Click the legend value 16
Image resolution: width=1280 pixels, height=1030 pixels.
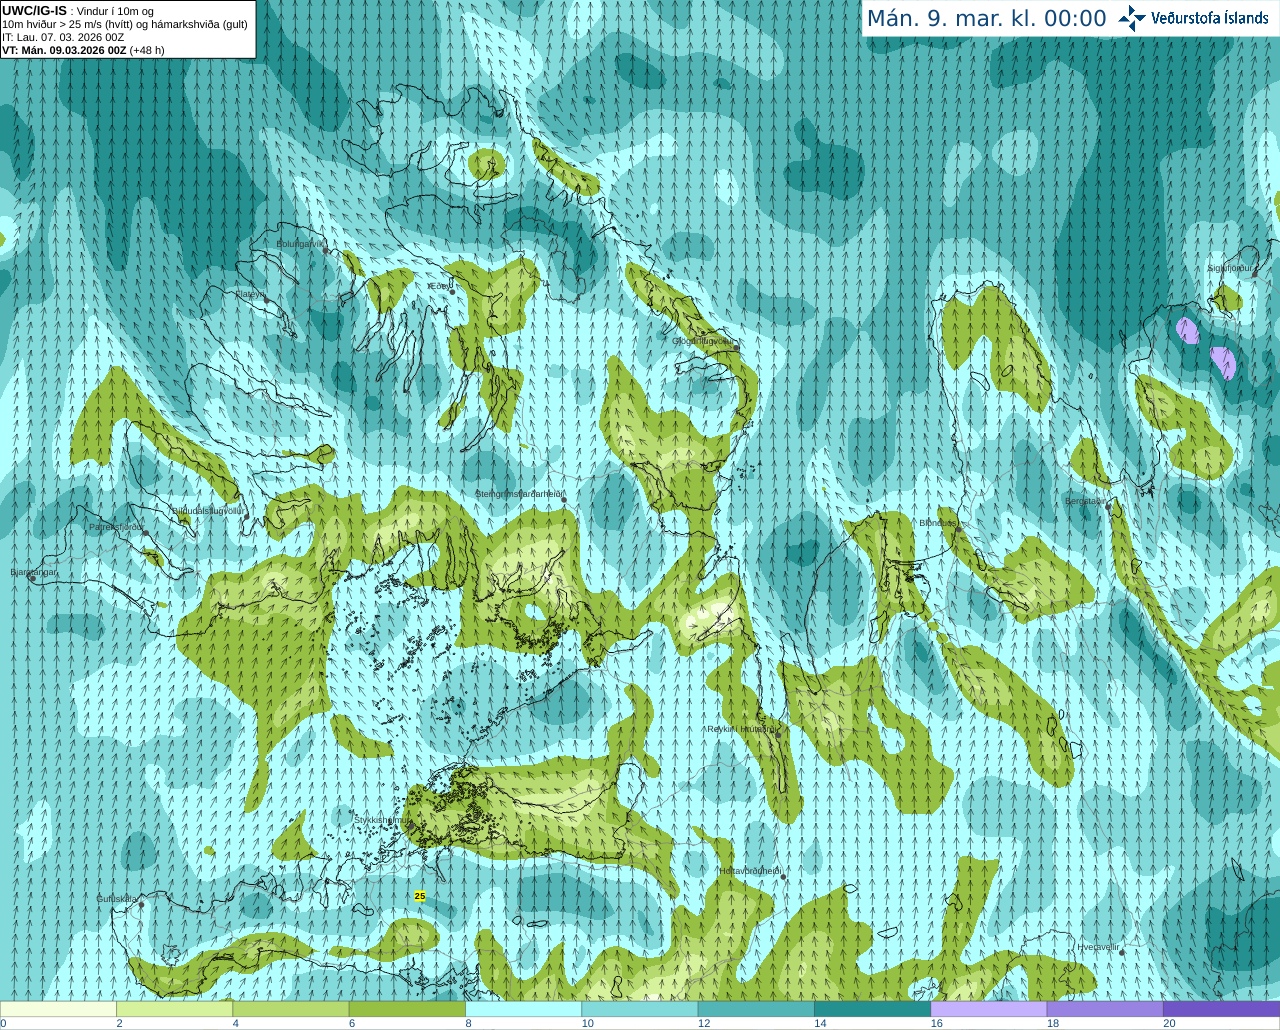[x=937, y=1023]
